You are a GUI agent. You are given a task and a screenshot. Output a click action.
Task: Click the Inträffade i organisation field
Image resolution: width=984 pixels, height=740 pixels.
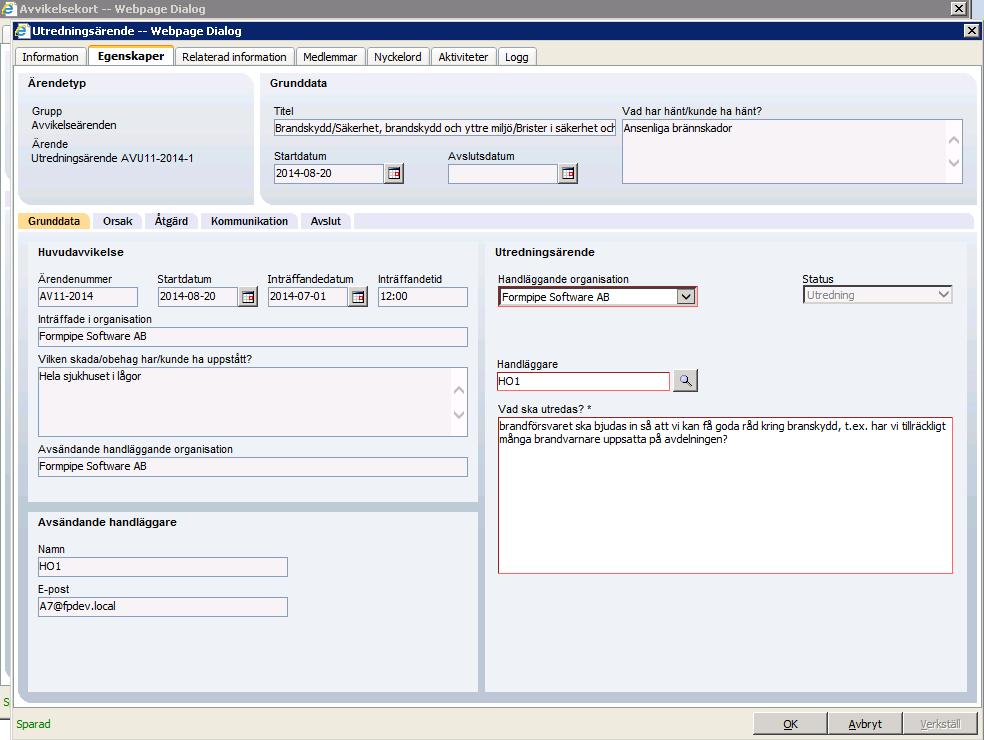coord(253,336)
